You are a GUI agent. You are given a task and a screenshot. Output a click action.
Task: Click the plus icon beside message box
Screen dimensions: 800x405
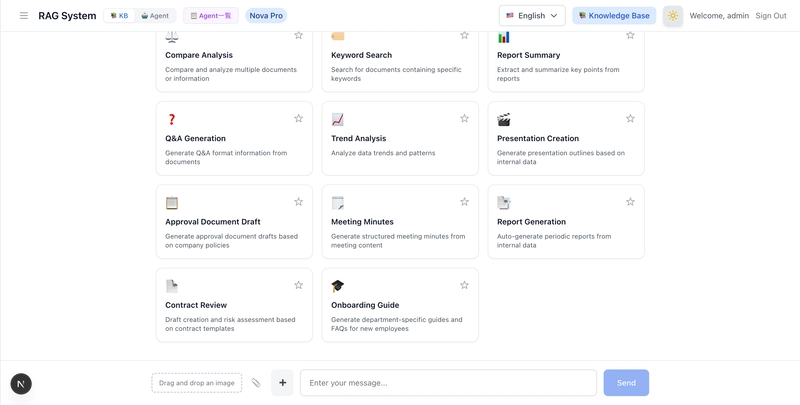[x=282, y=383]
